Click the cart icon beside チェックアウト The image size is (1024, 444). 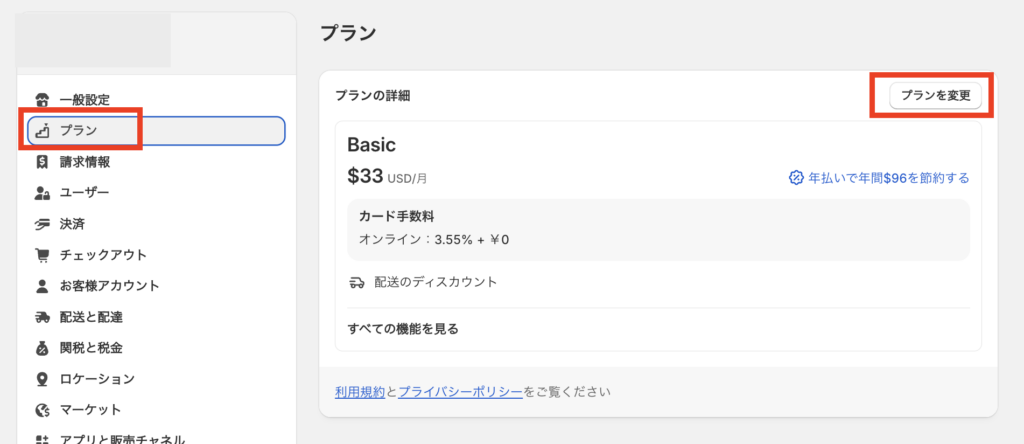click(x=42, y=254)
